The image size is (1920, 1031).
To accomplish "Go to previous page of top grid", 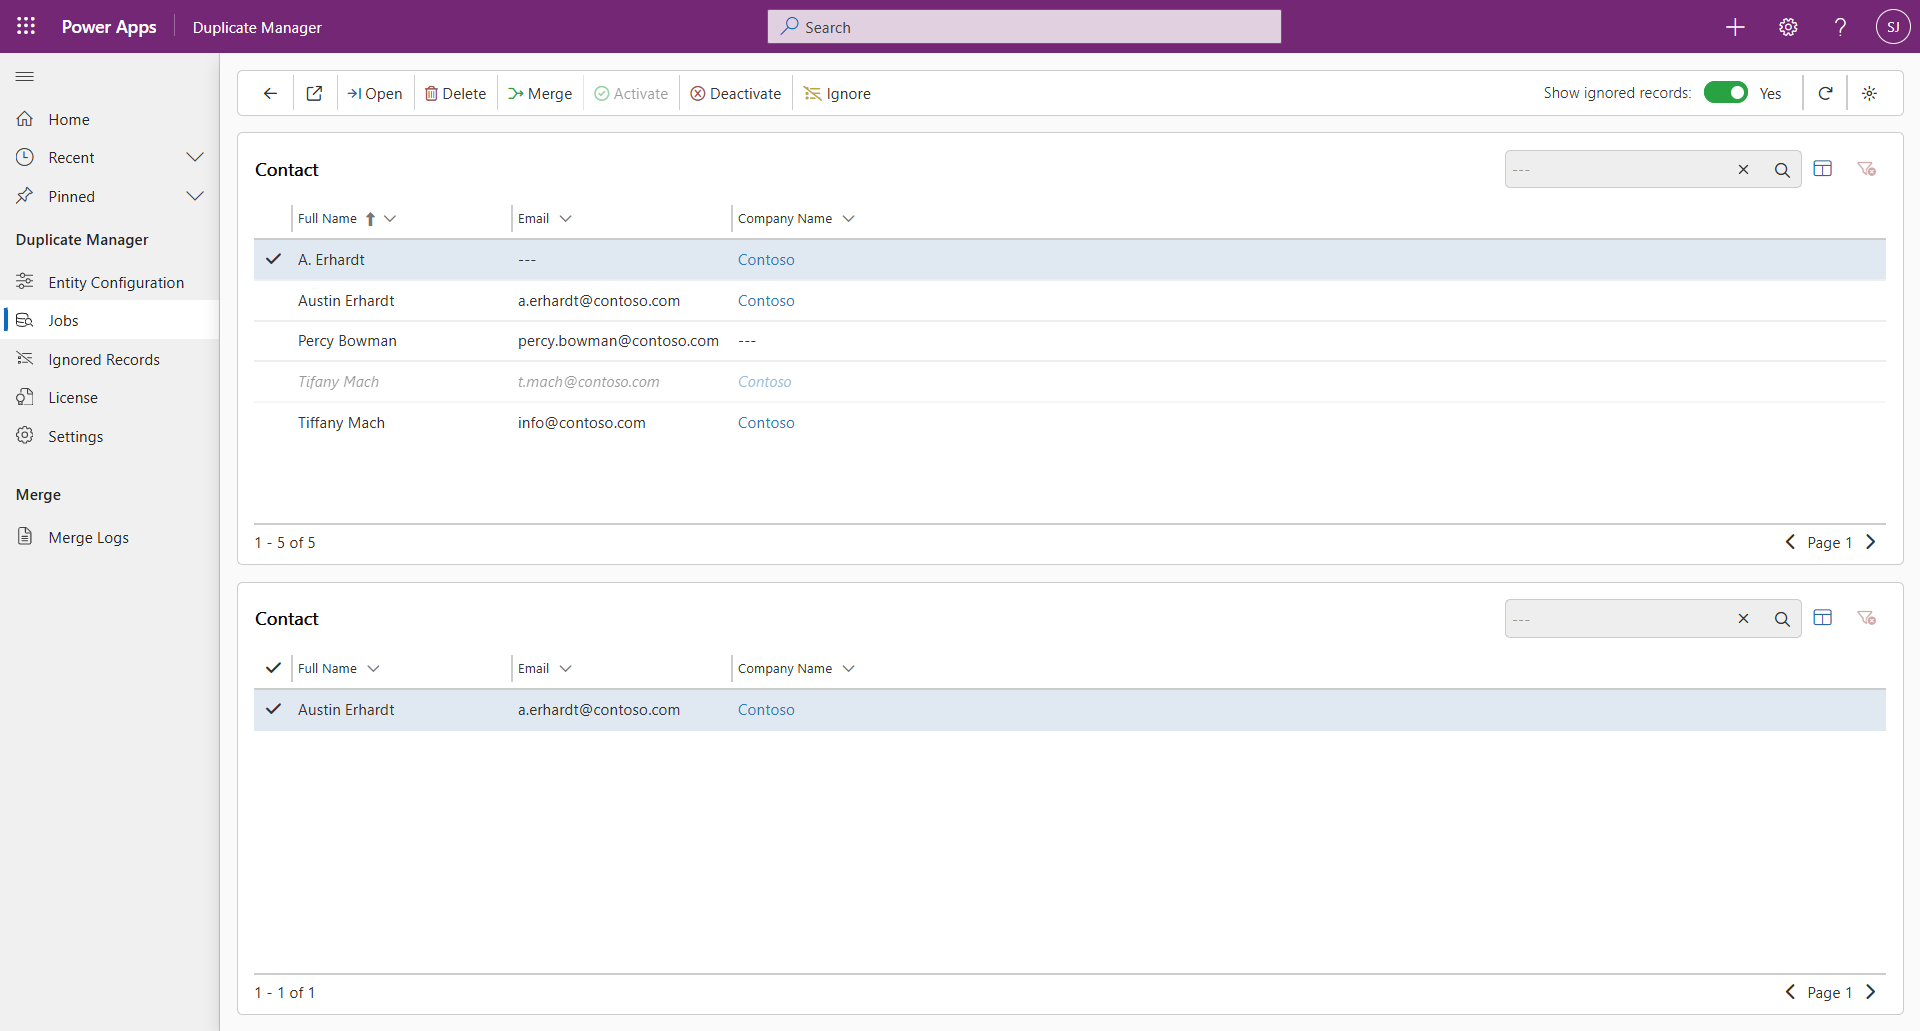I will pos(1790,542).
